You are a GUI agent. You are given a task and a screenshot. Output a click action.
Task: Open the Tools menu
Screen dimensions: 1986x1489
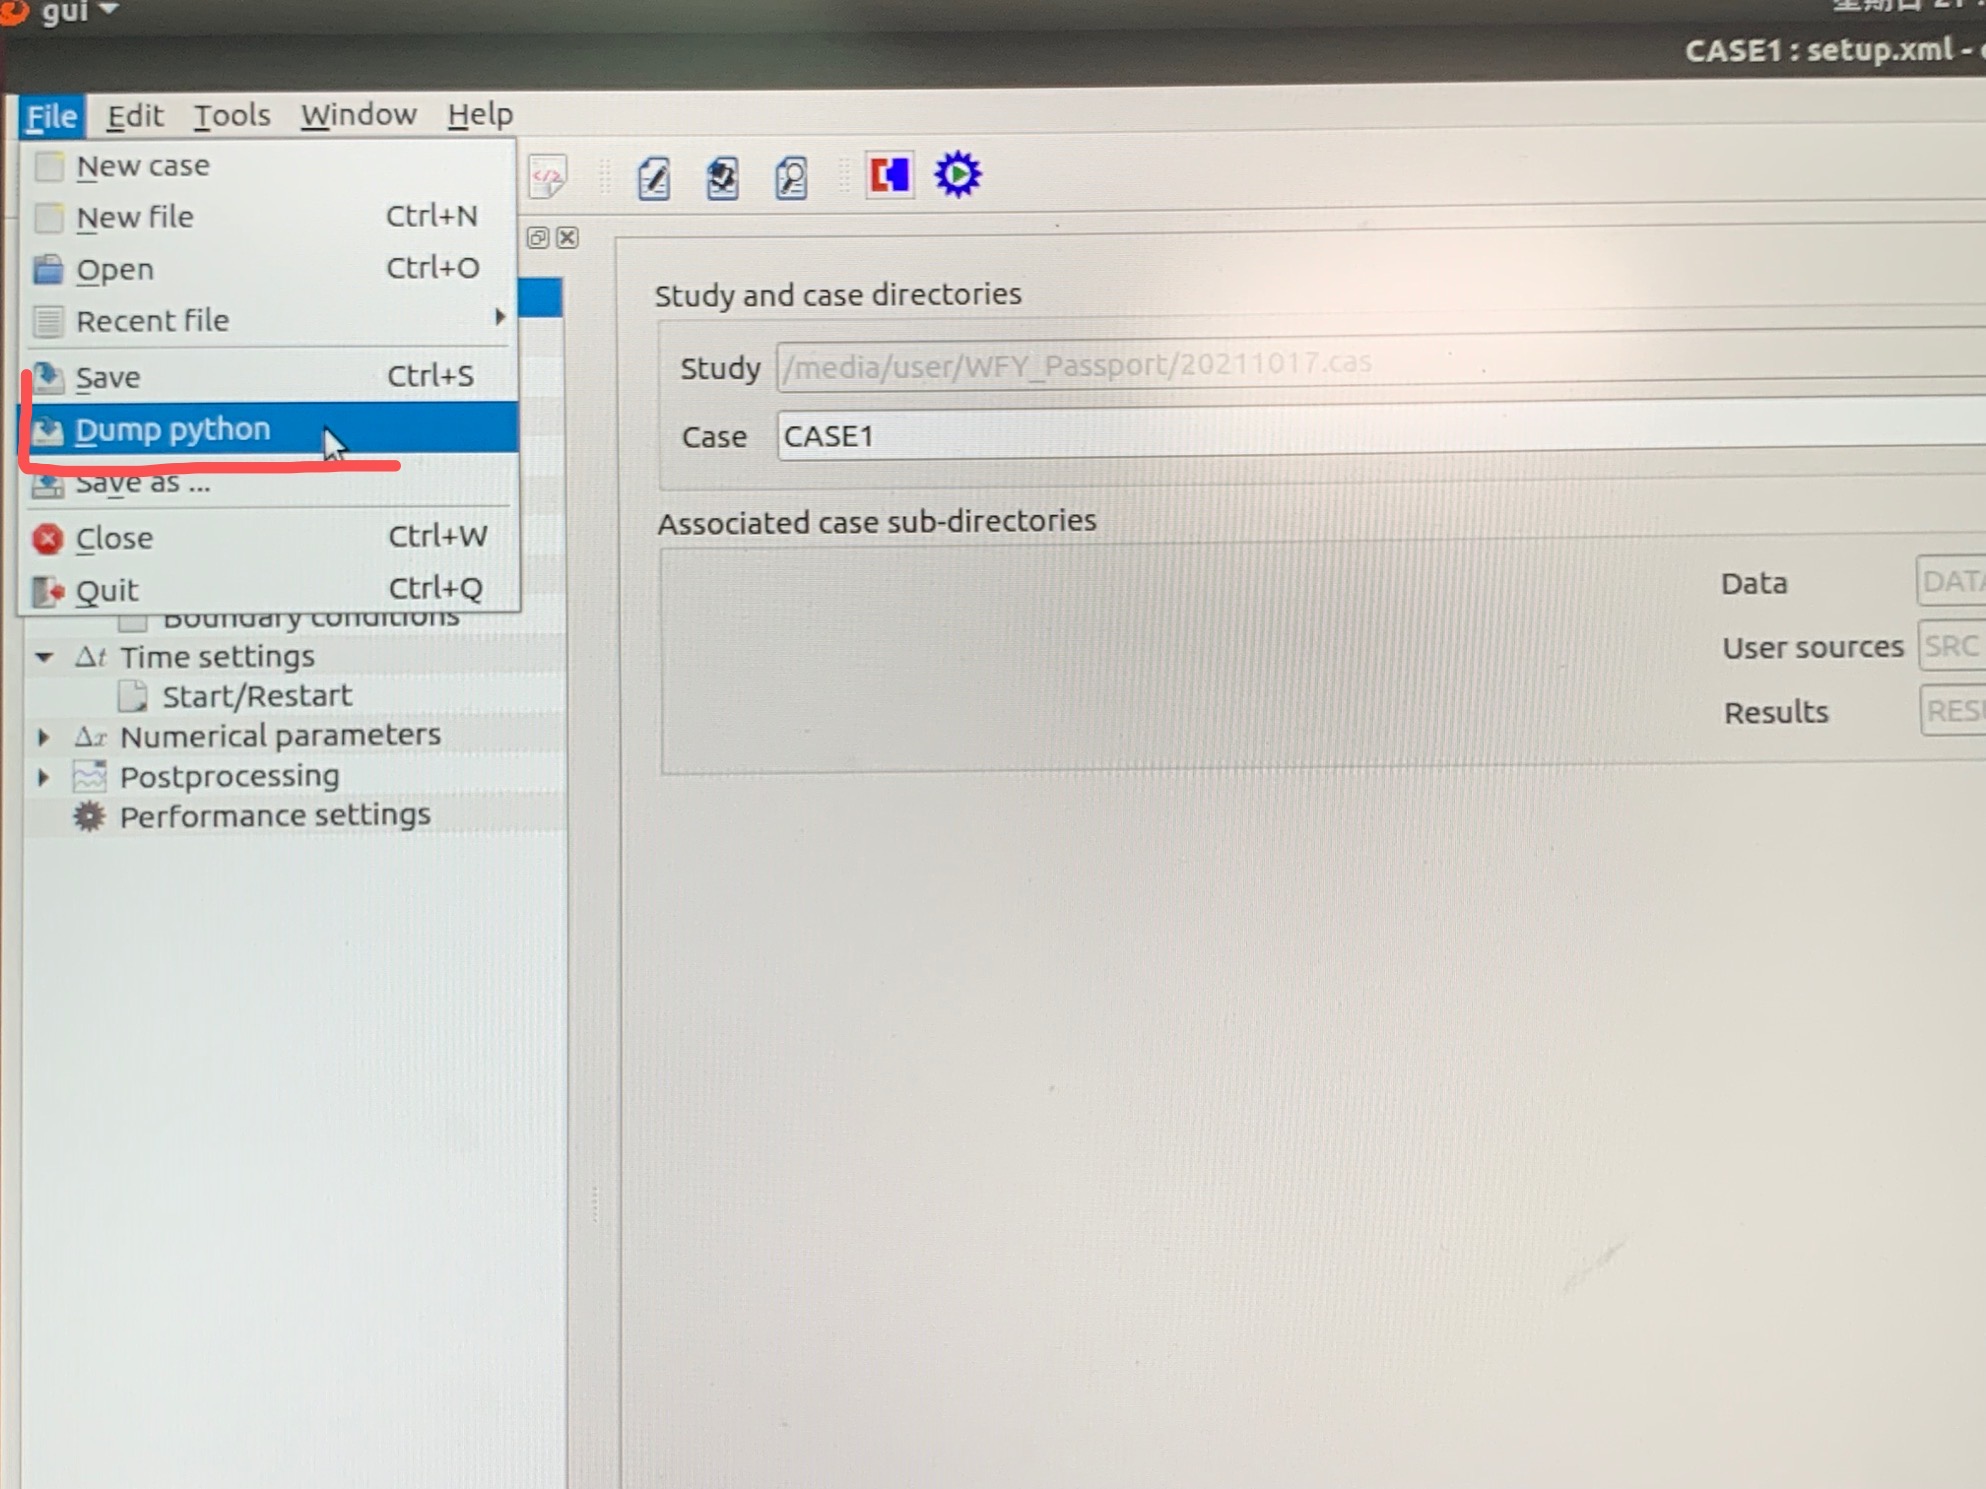click(x=231, y=115)
